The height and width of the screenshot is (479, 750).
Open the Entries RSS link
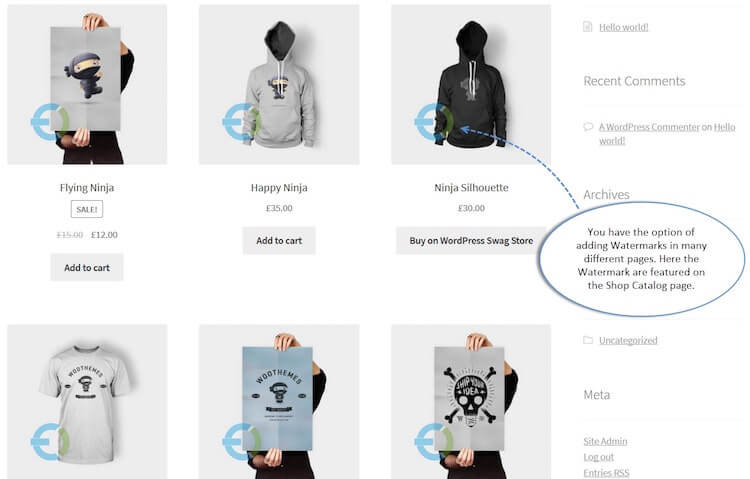[x=606, y=473]
